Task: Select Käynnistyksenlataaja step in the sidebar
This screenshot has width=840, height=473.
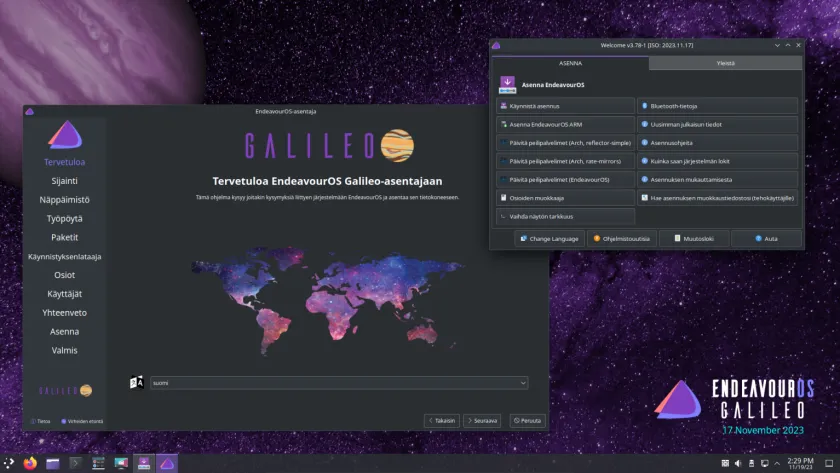Action: pyautogui.click(x=64, y=257)
